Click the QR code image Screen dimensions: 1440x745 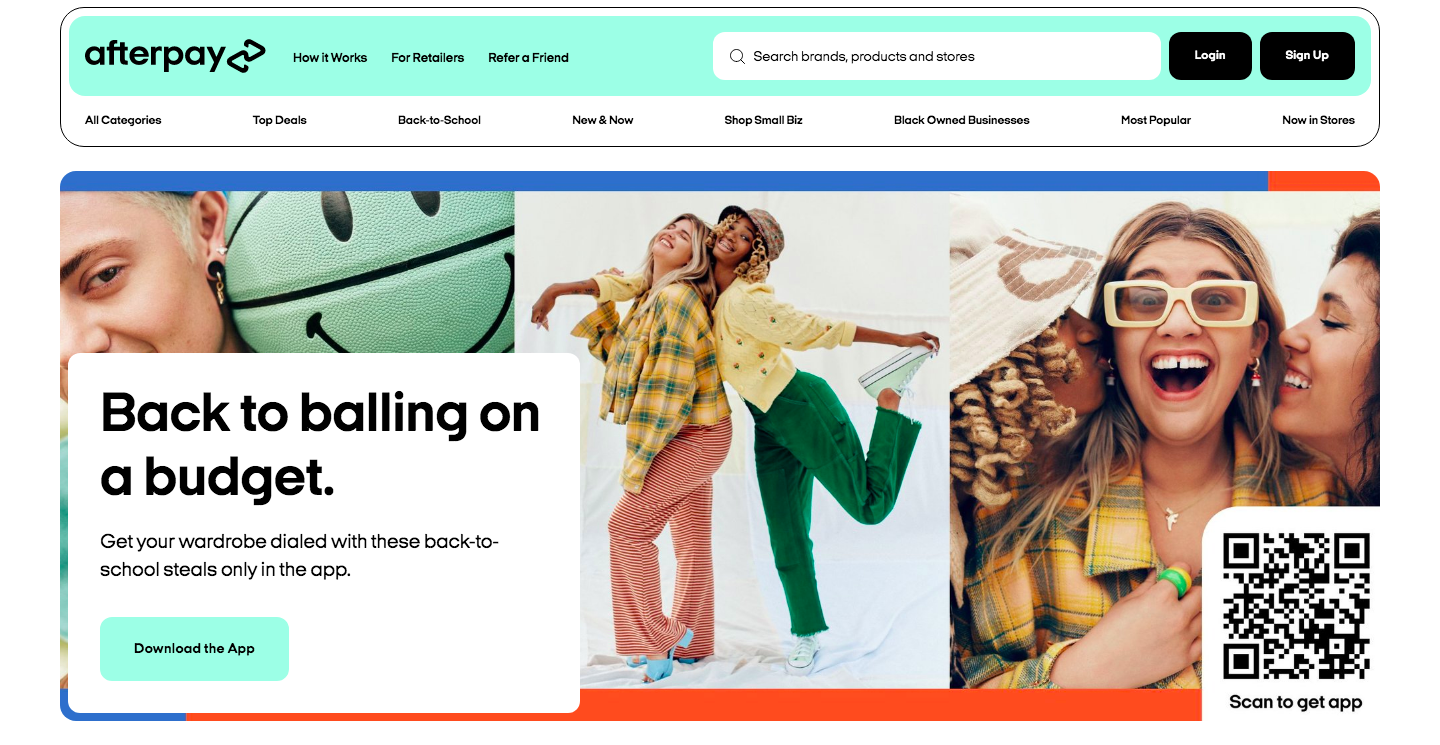(x=1296, y=606)
